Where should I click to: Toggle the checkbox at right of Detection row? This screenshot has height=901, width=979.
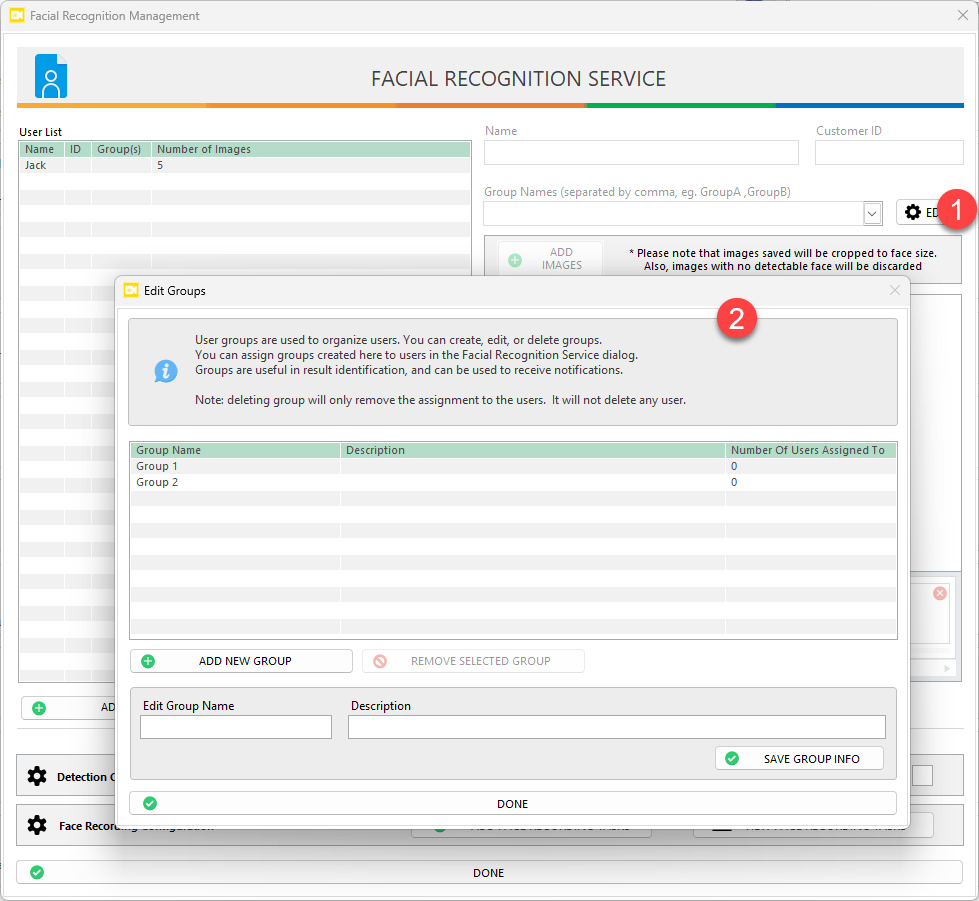tap(922, 775)
